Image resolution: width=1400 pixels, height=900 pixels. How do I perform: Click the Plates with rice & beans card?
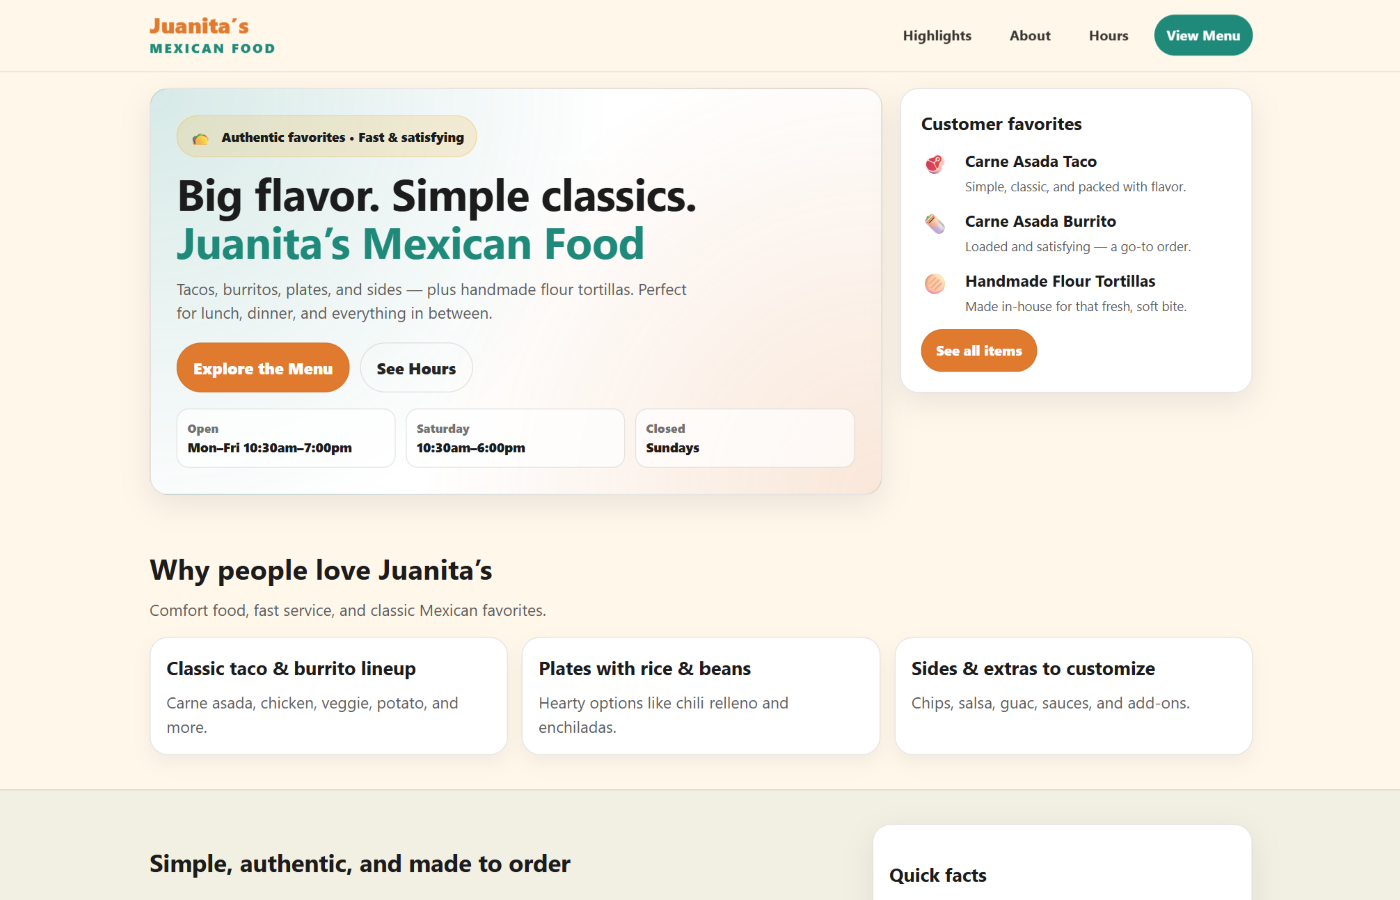(x=700, y=696)
